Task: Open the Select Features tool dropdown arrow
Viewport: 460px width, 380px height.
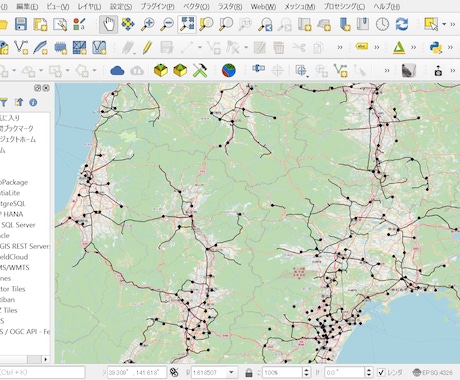Action: coord(444,24)
